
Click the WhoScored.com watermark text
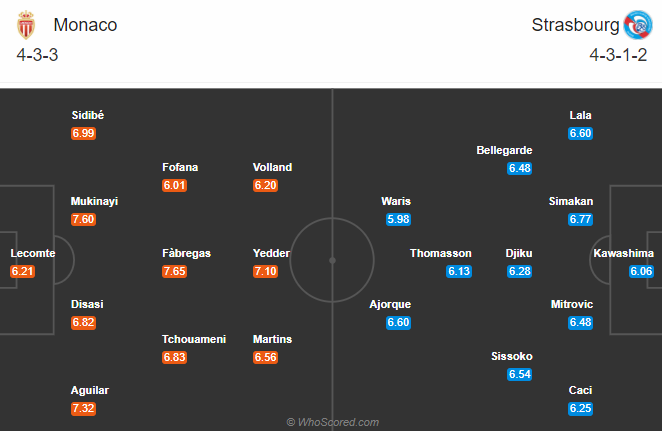pyautogui.click(x=332, y=423)
